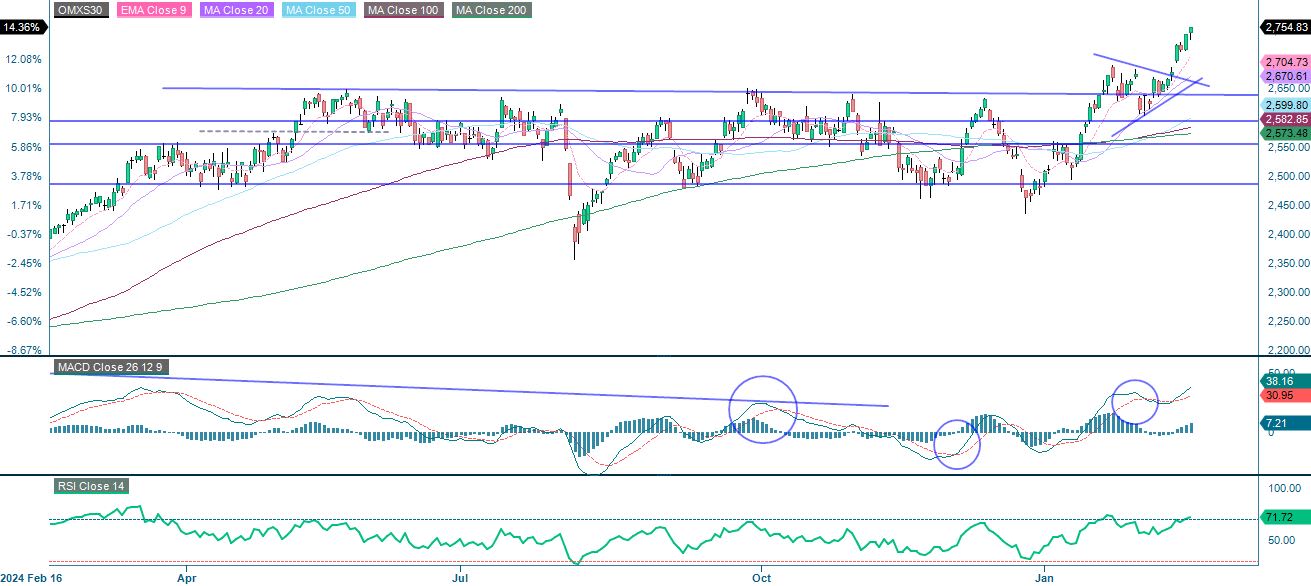Screen dimensions: 1311x586
Task: Click the pink 2,704.73 price label
Action: (x=1284, y=62)
